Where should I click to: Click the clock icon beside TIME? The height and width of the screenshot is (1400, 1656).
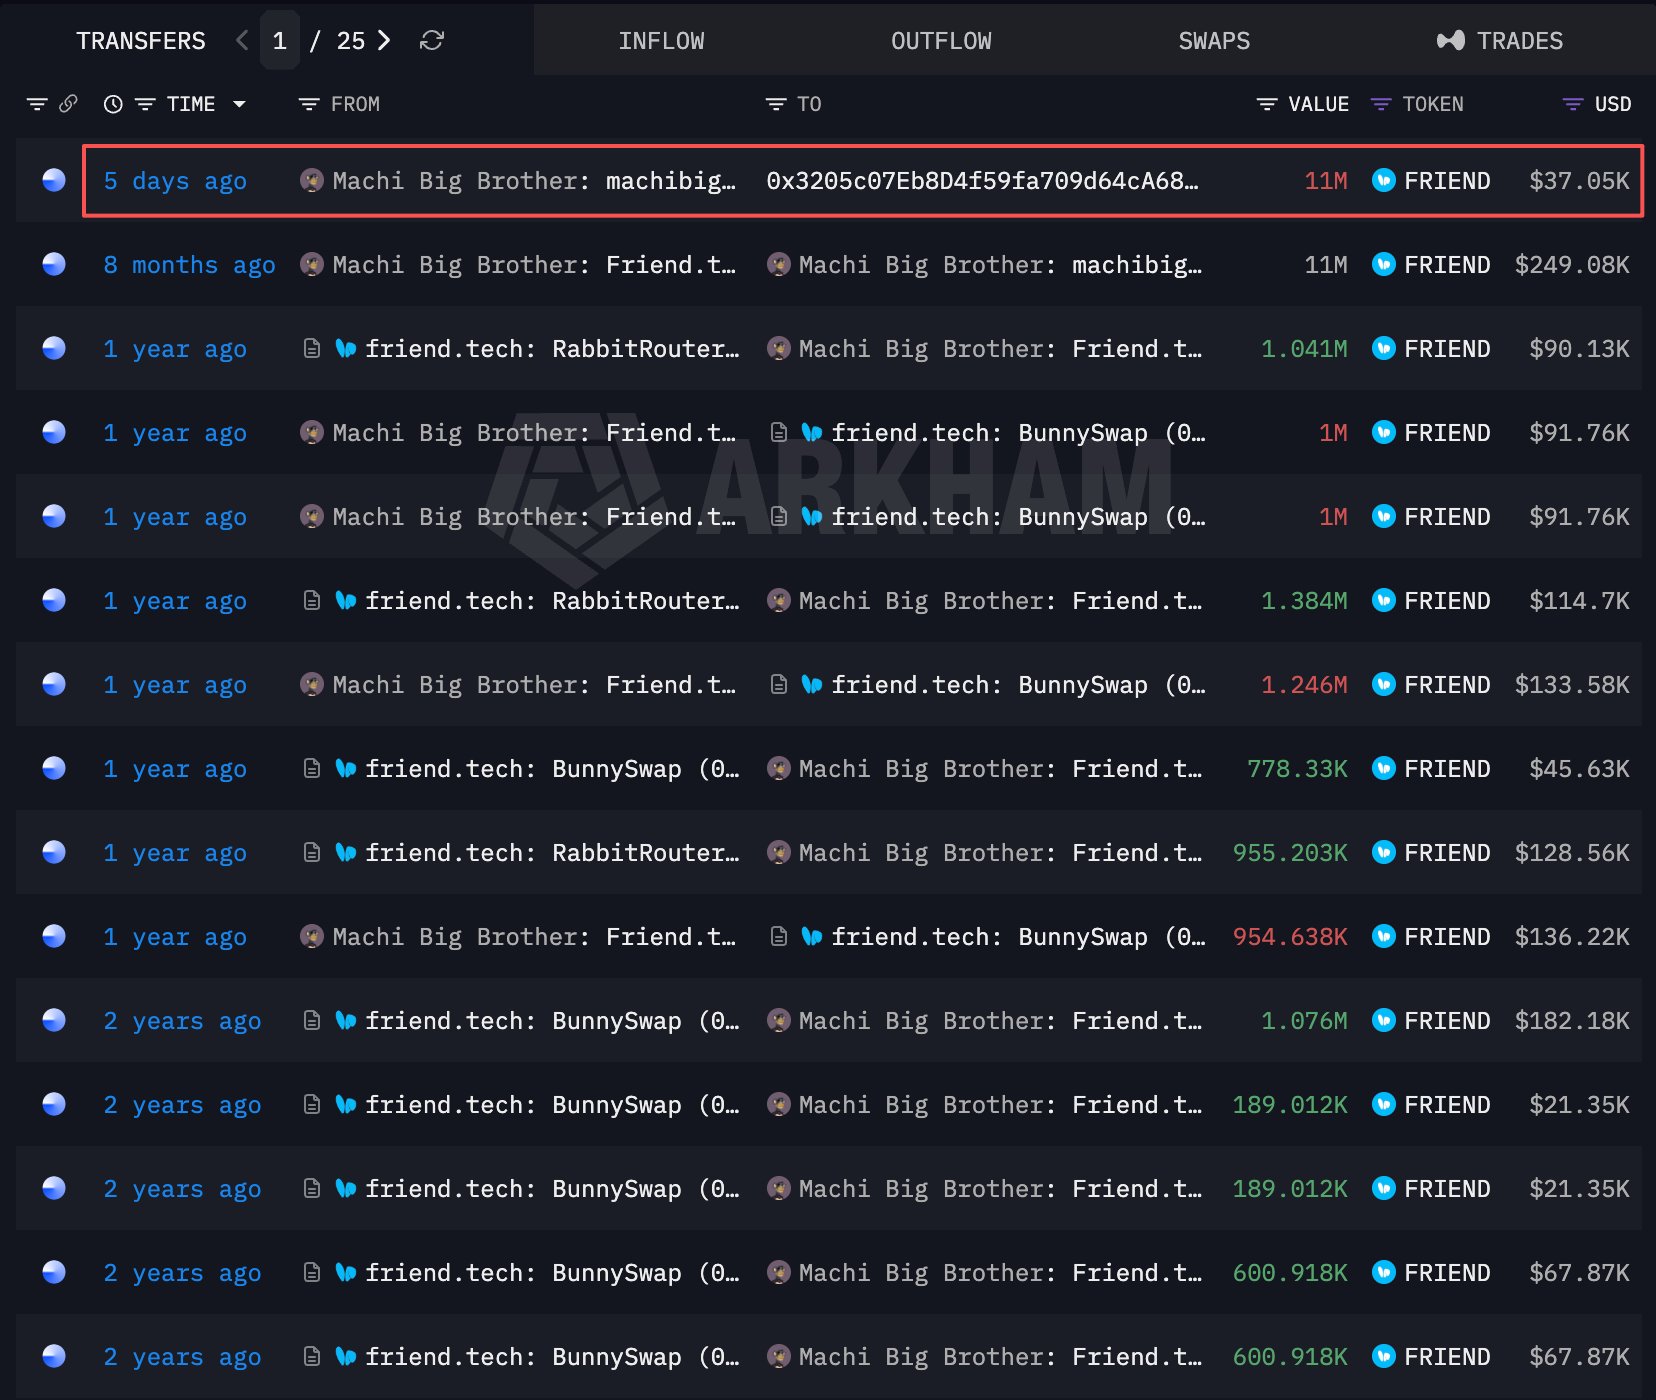click(x=113, y=104)
